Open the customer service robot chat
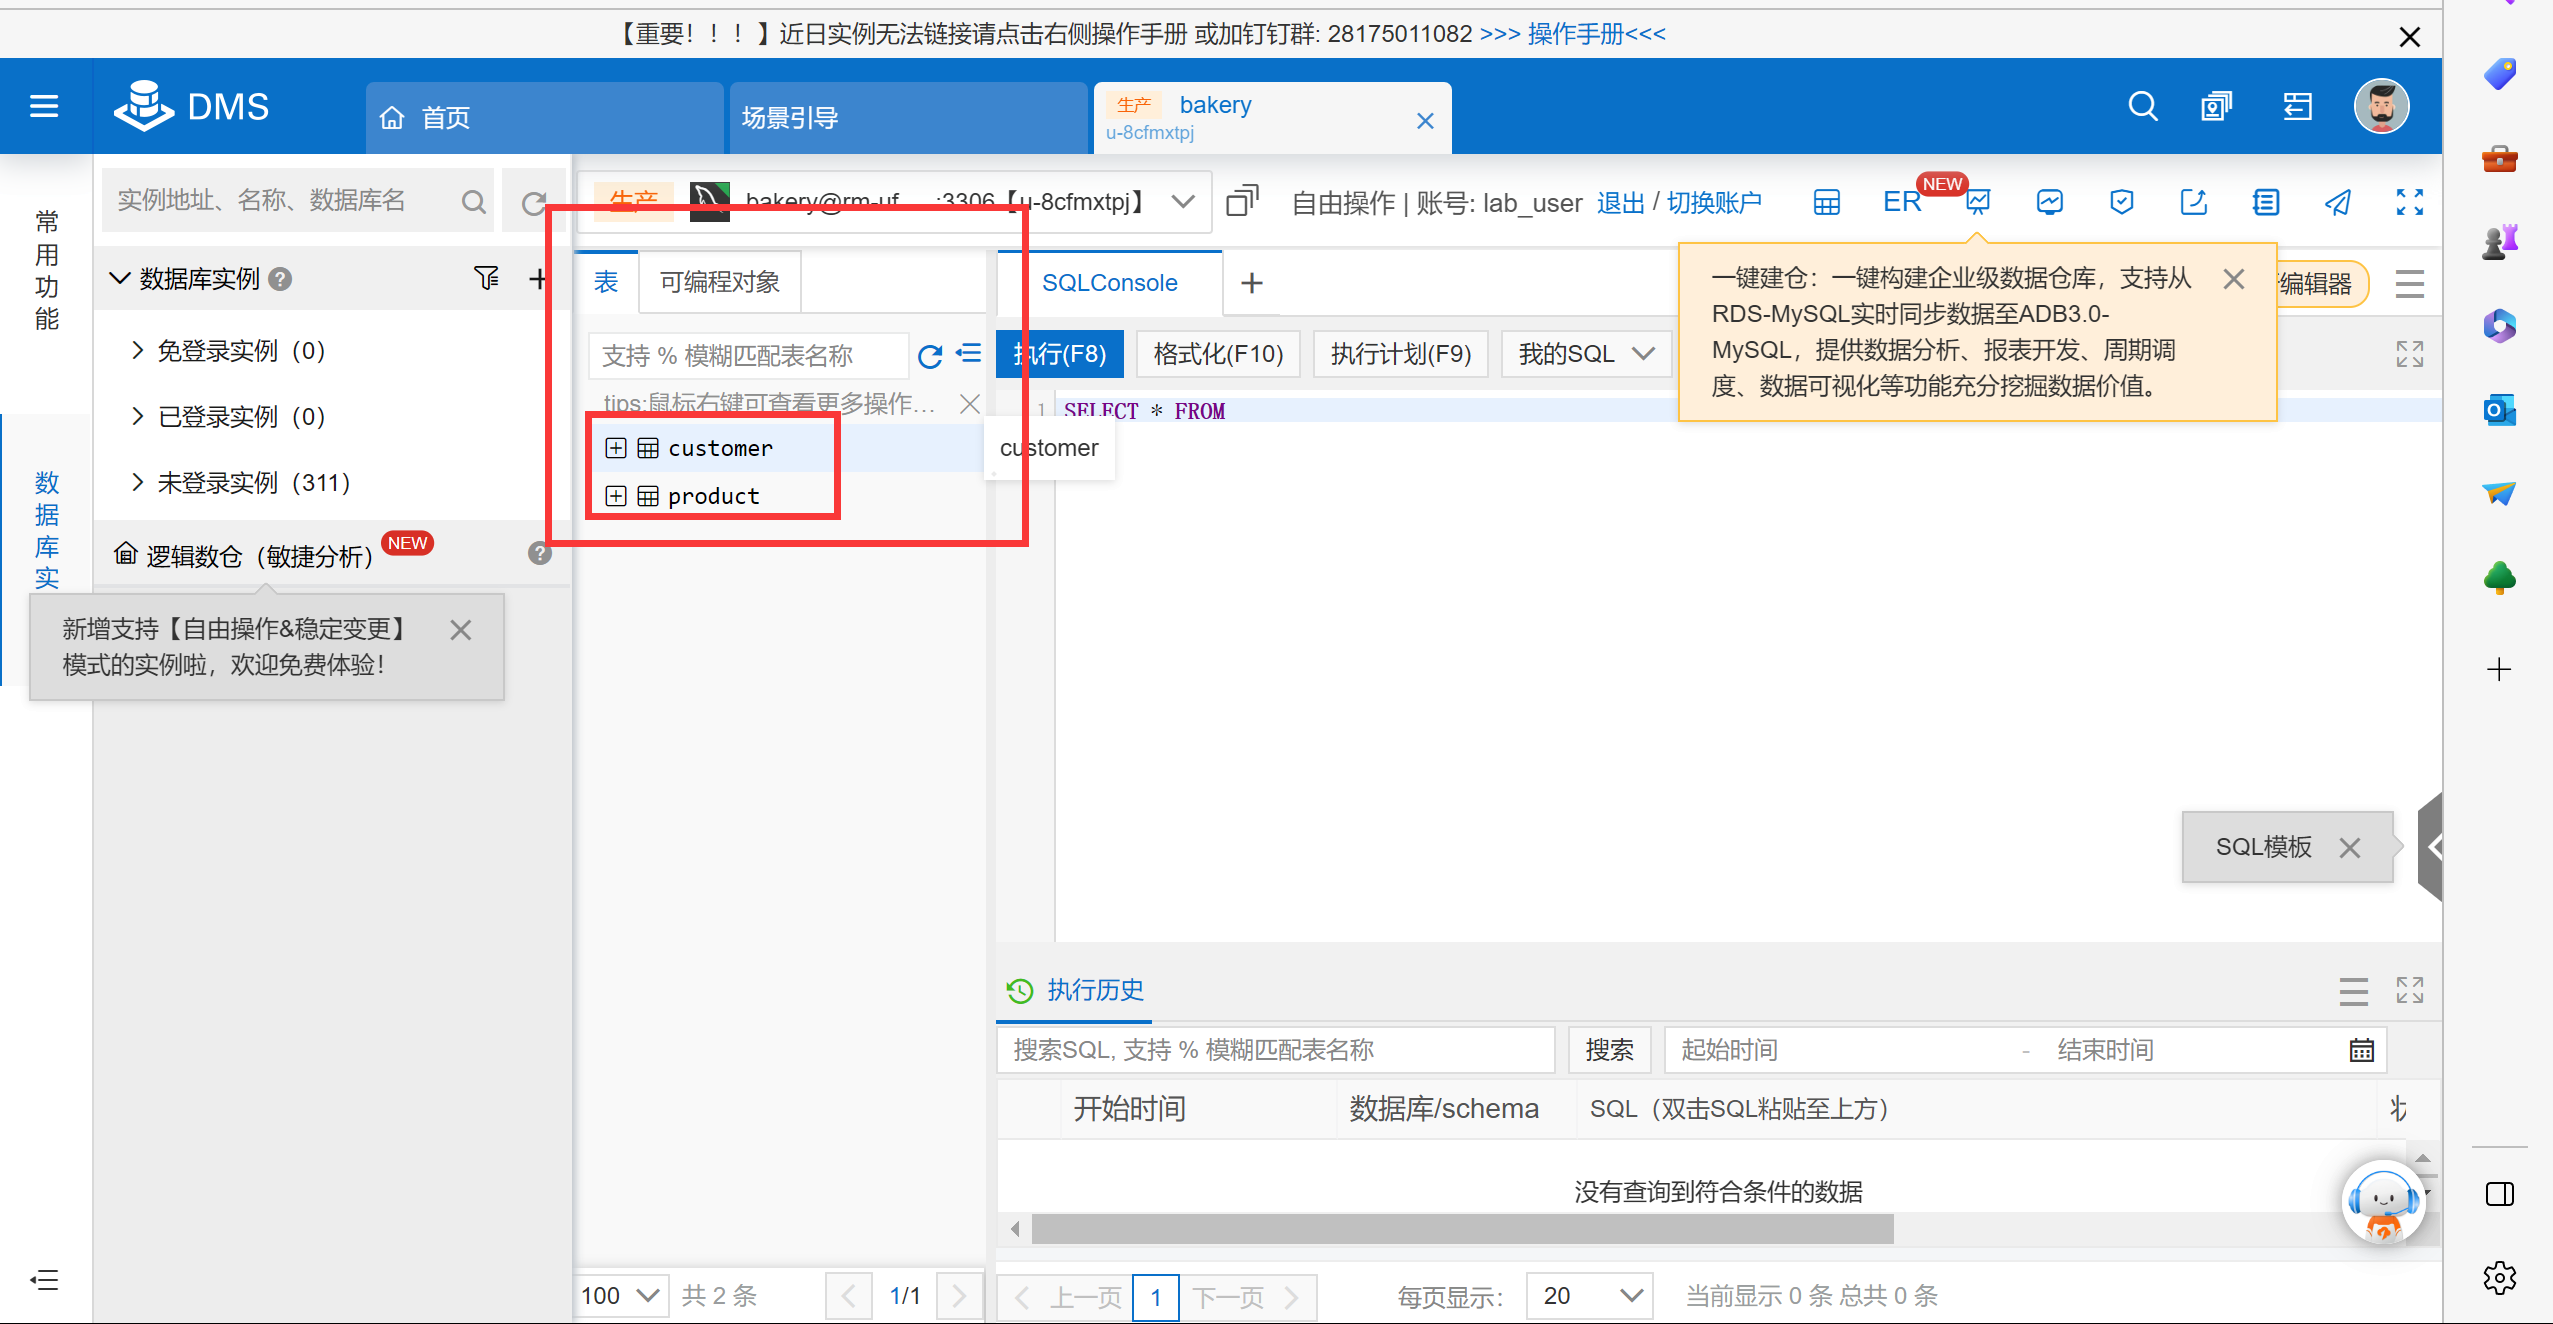 [2384, 1202]
